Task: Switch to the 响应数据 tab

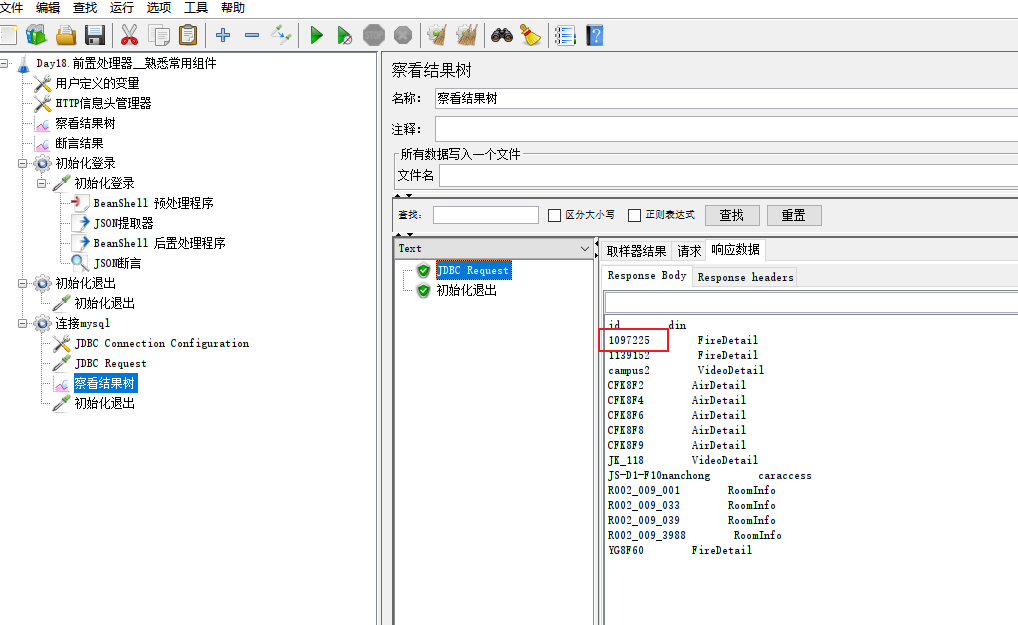Action: [x=735, y=250]
